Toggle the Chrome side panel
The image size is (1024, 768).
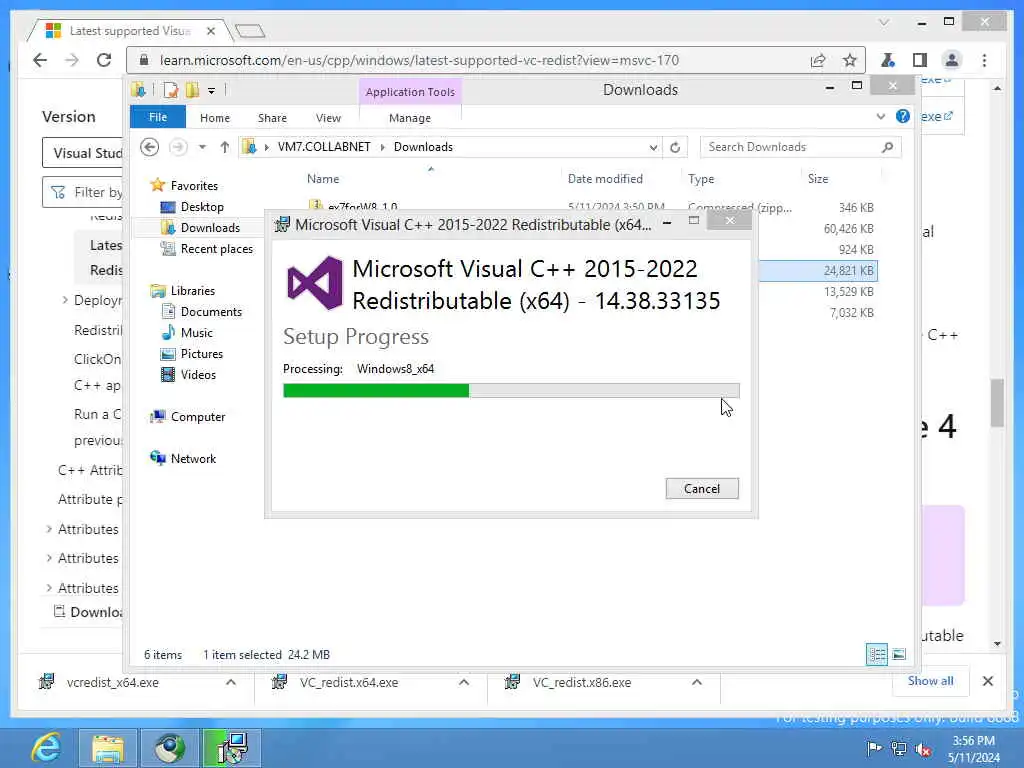point(920,60)
